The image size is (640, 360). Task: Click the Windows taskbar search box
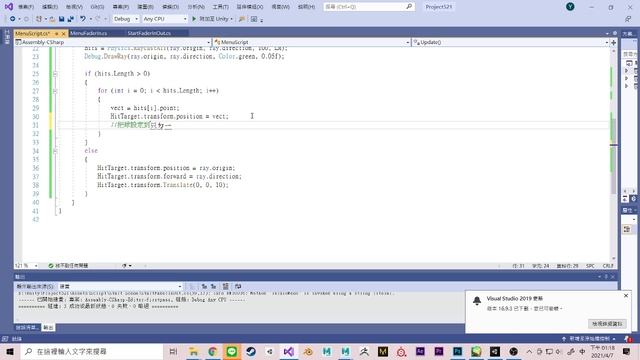[x=91, y=351]
